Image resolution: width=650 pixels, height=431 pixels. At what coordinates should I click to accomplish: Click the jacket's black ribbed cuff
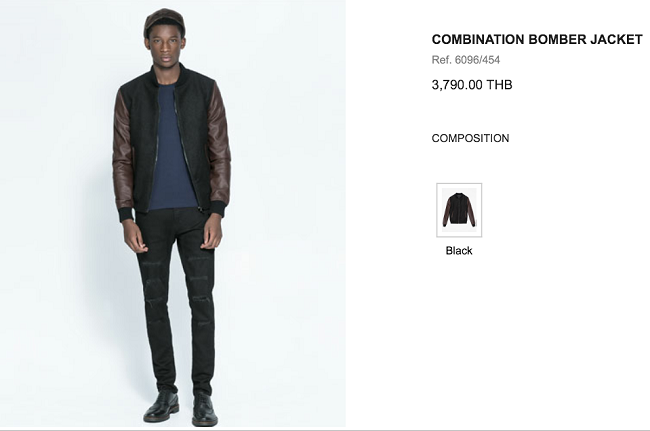[126, 215]
